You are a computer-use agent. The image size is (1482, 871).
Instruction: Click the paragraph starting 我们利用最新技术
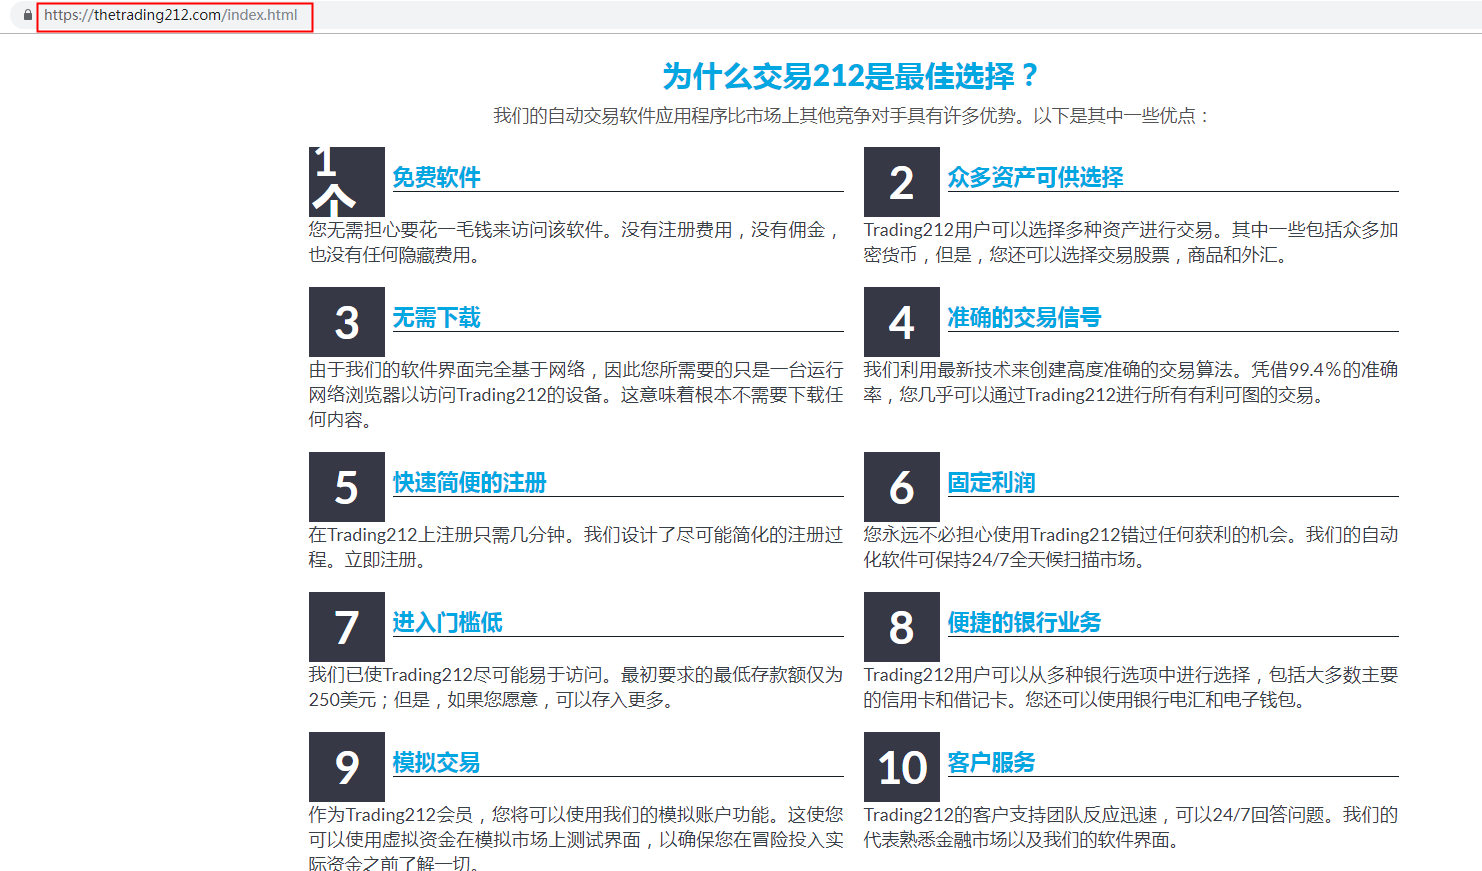tap(1131, 382)
